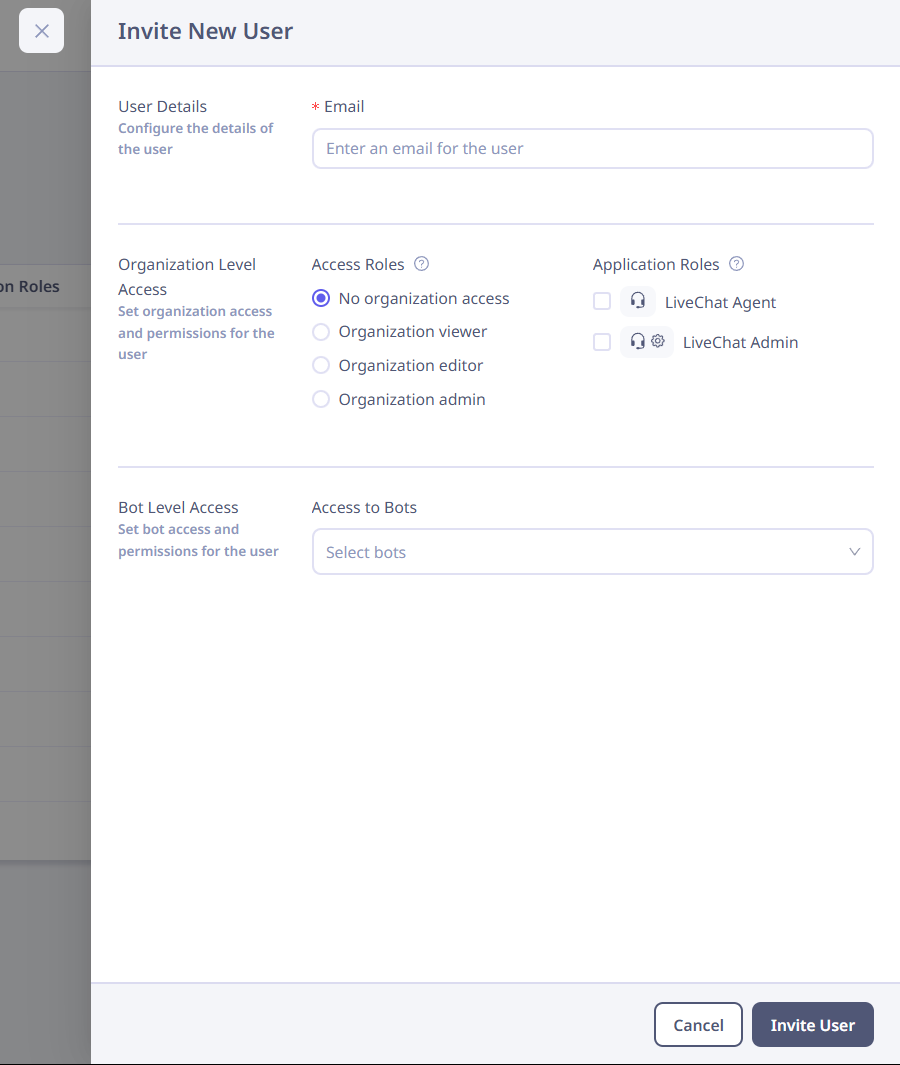Click the LiveChat Admin headset gear icon

(647, 342)
